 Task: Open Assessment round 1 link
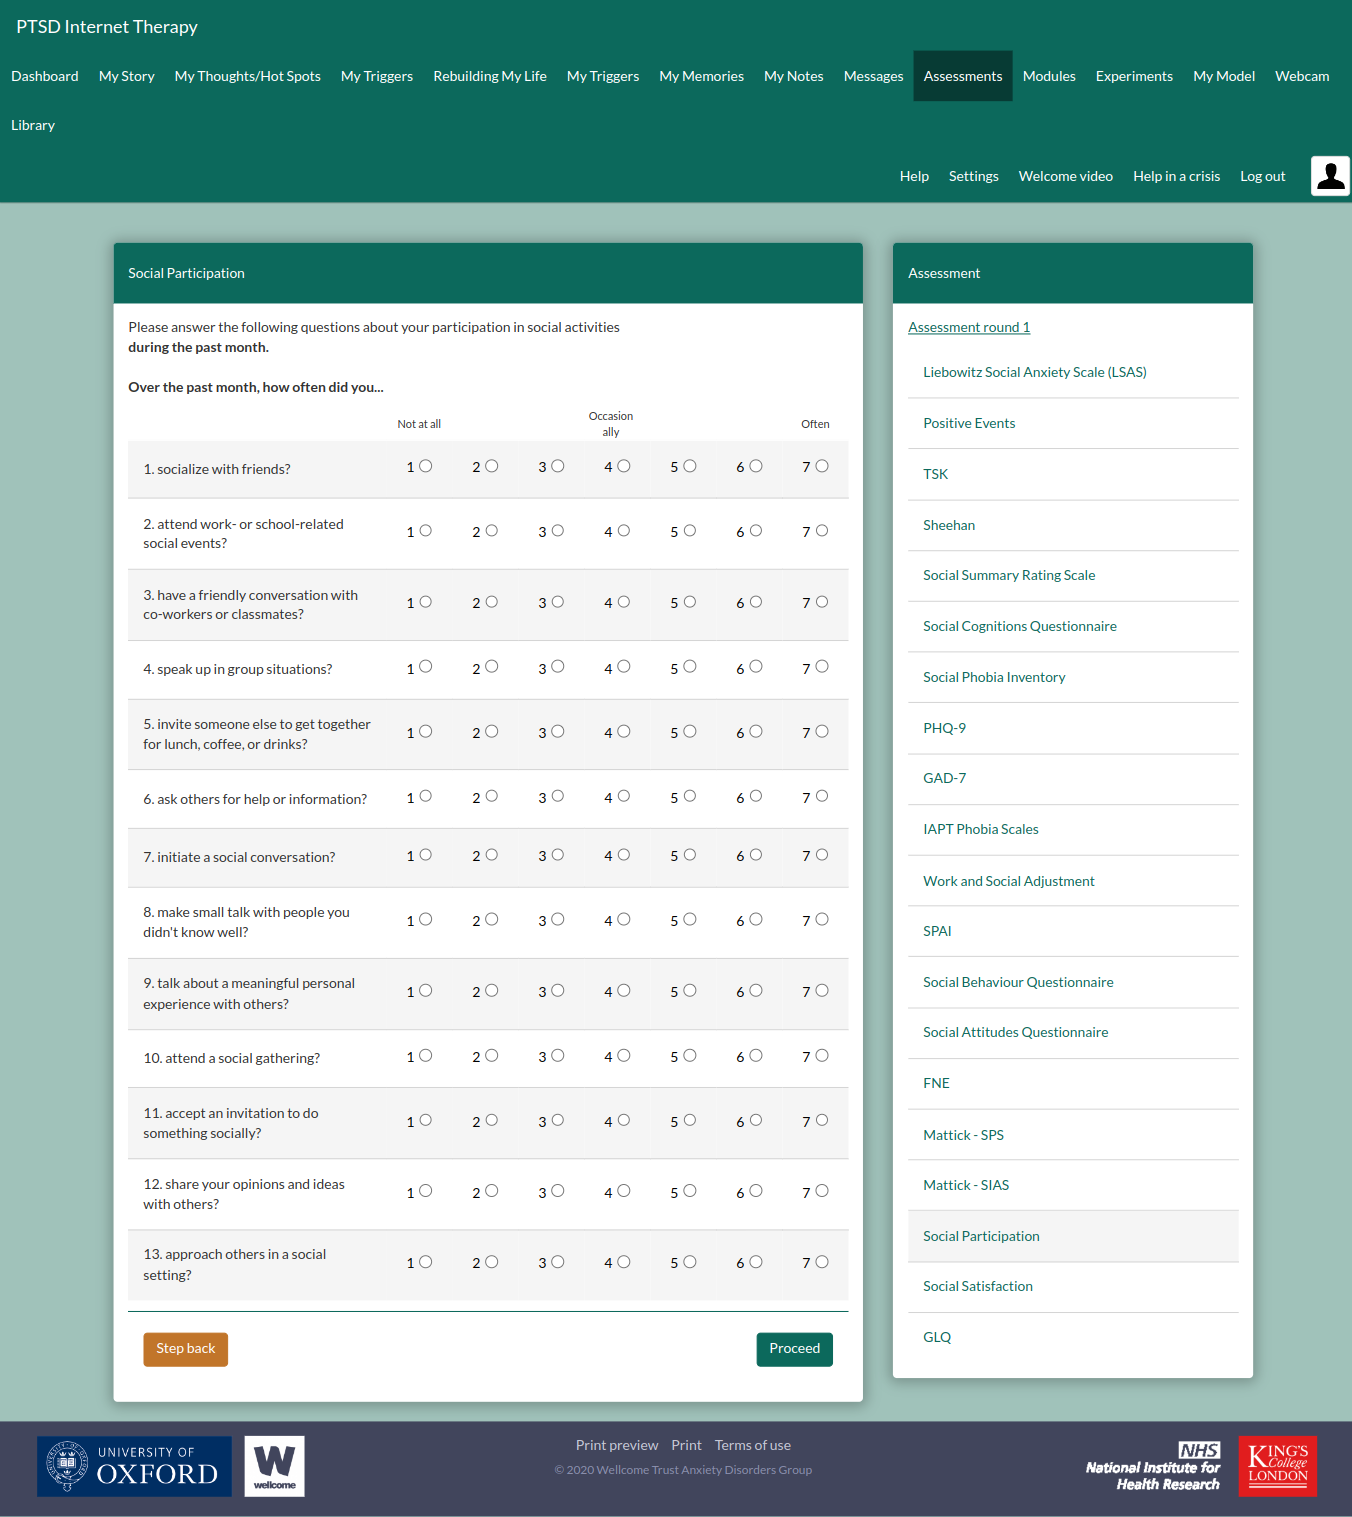coord(968,327)
